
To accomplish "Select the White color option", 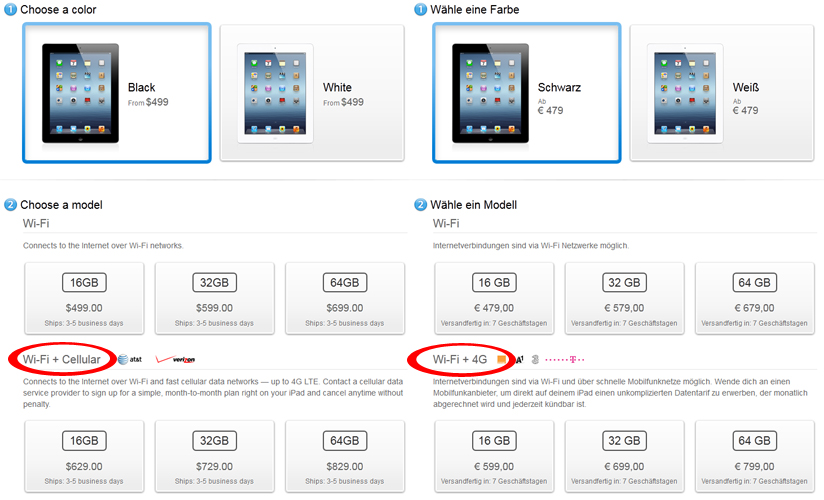I will click(312, 93).
